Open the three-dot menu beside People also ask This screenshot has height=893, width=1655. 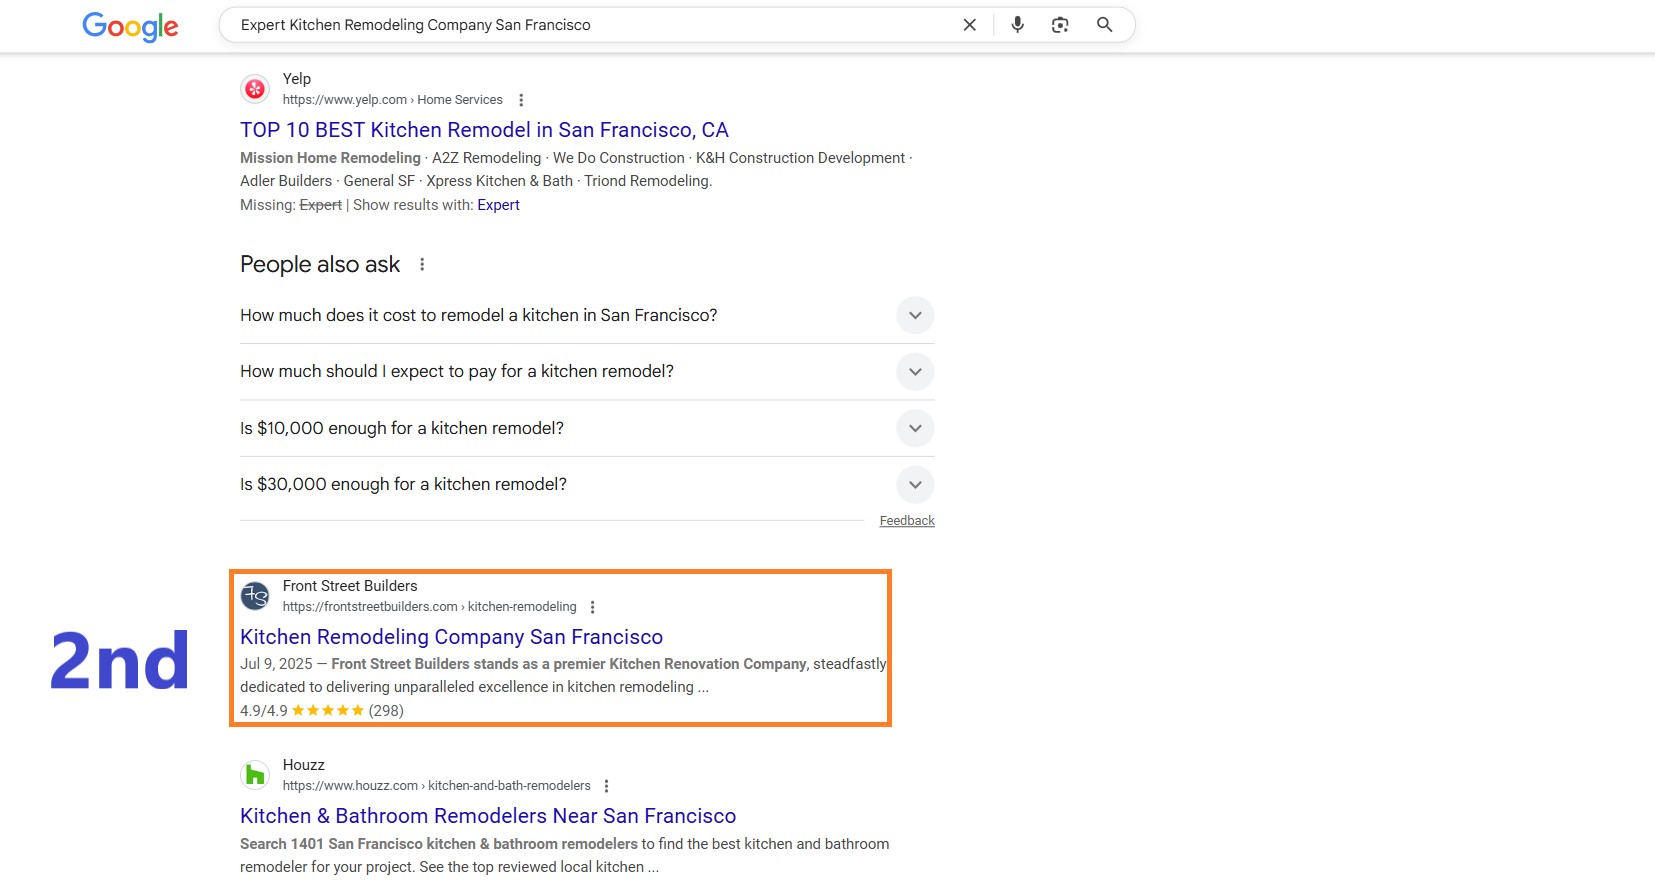pyautogui.click(x=422, y=264)
